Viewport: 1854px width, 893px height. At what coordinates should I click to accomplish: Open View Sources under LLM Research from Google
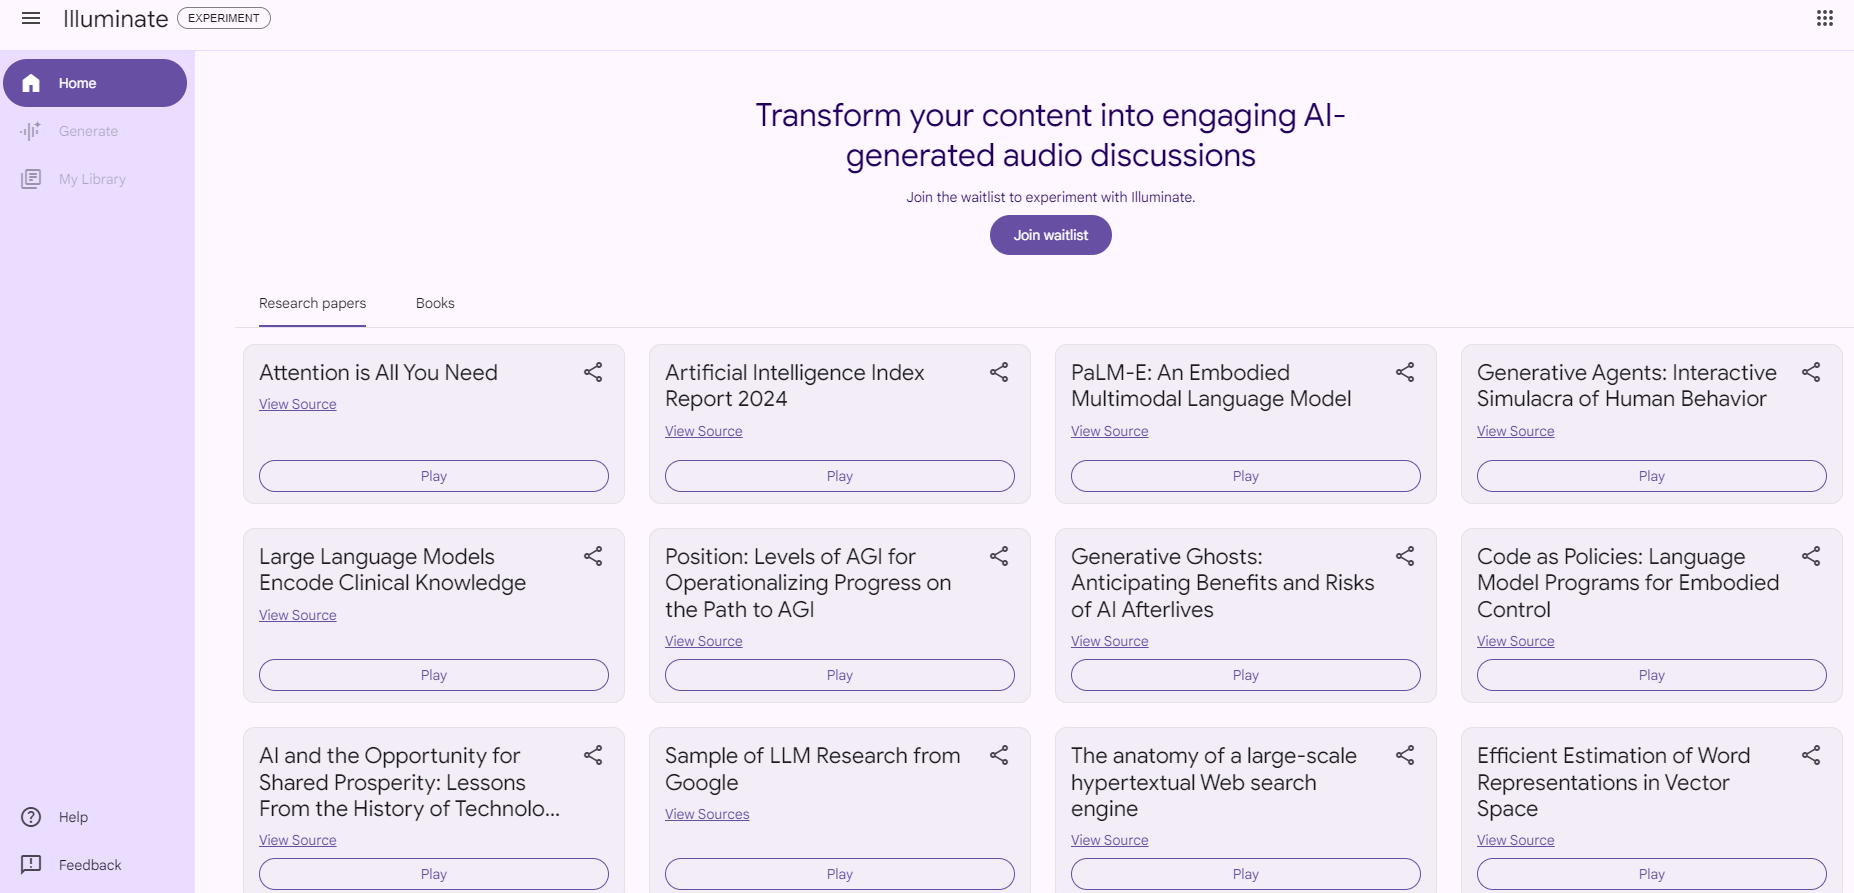click(x=707, y=814)
